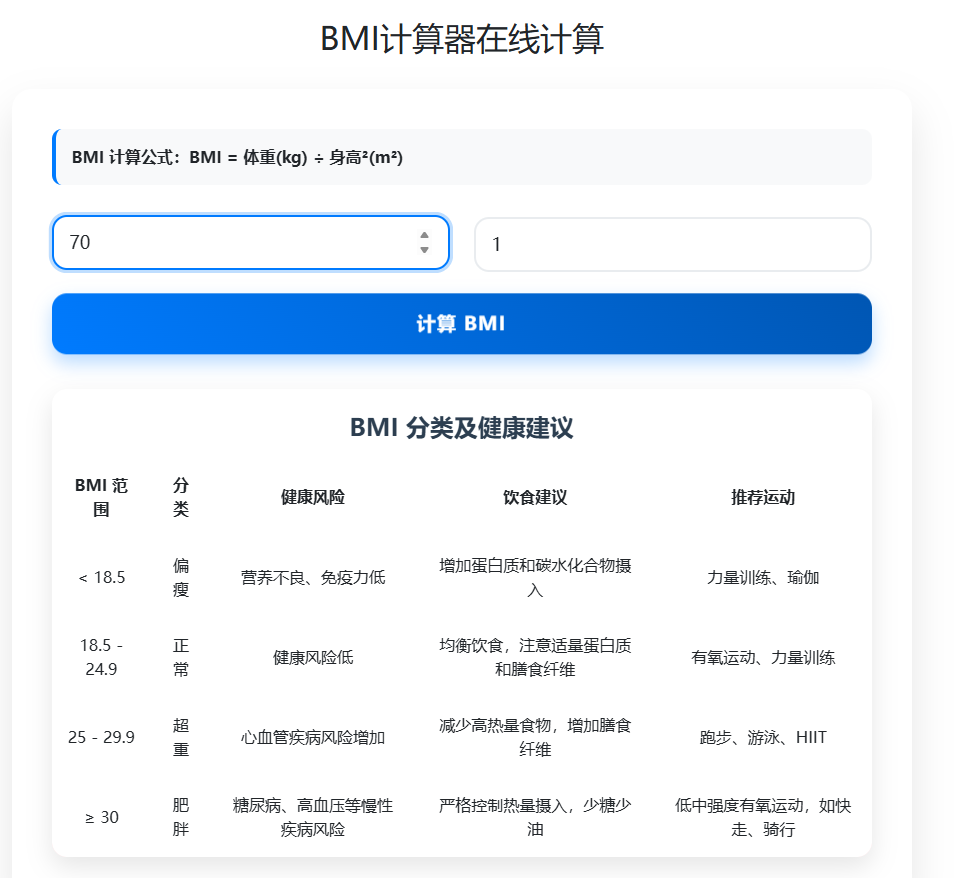
Task: Click the 超重 category cell
Action: tap(180, 737)
